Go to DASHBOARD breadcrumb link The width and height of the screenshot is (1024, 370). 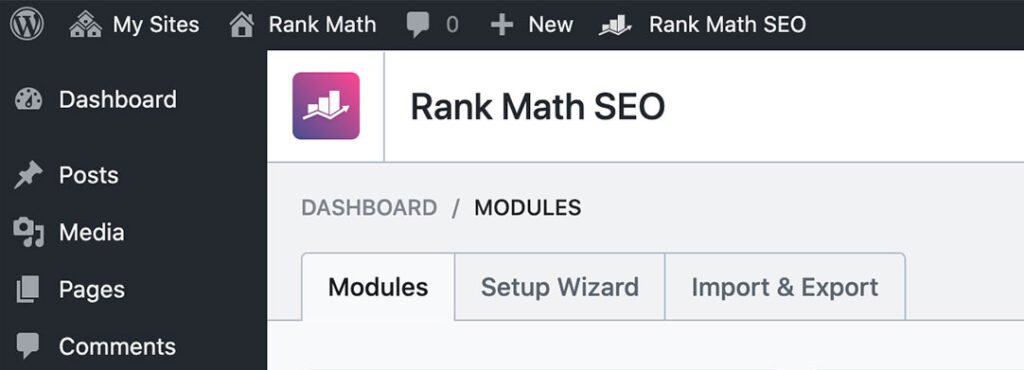[x=369, y=208]
